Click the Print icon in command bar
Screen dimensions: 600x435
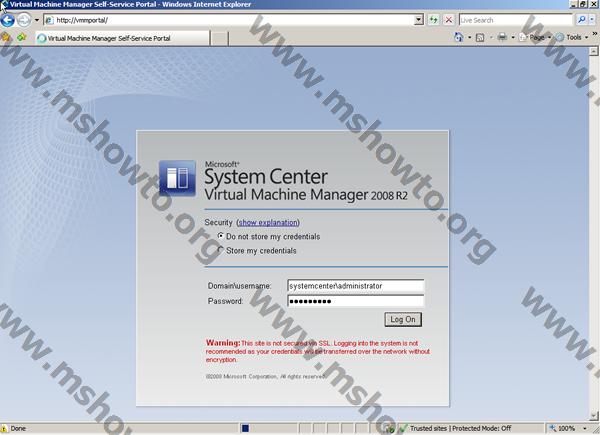[502, 37]
